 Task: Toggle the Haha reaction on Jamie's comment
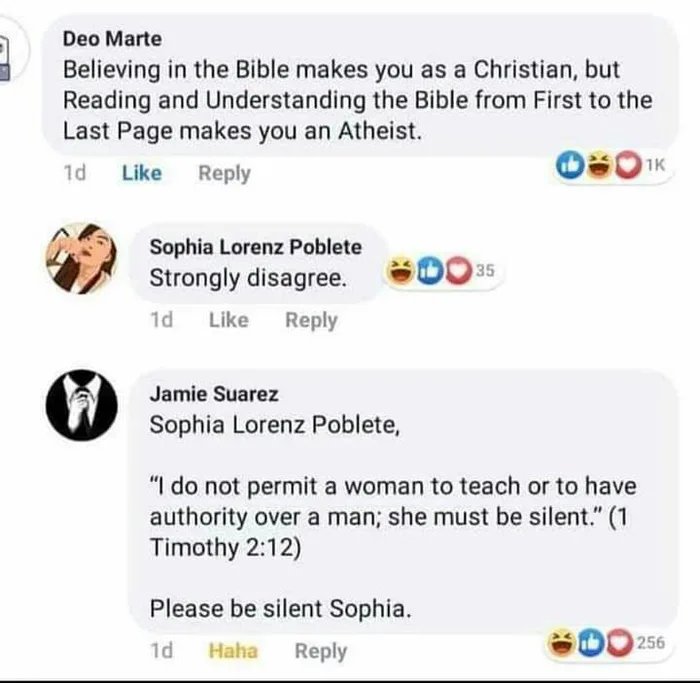[233, 651]
